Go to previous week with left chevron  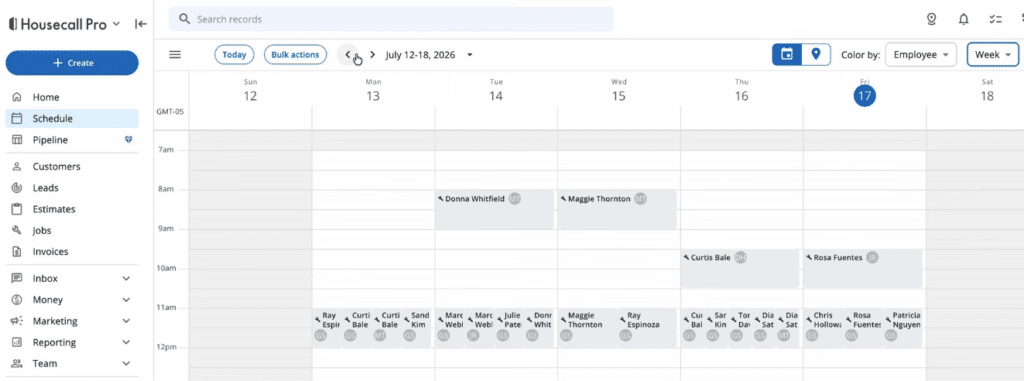pos(348,55)
